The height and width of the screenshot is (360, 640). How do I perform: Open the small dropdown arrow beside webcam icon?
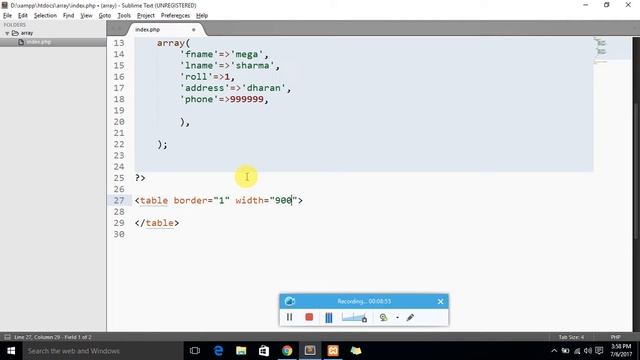(397, 318)
